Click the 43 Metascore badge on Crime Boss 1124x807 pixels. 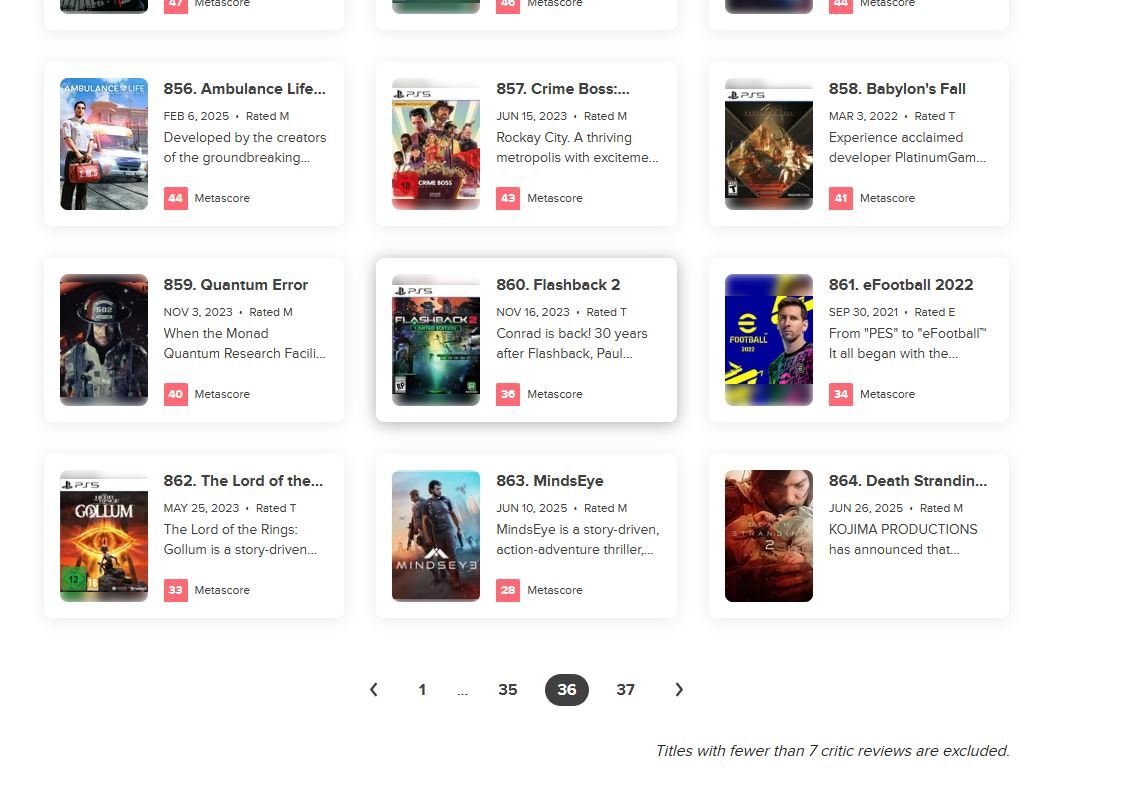[x=508, y=198]
